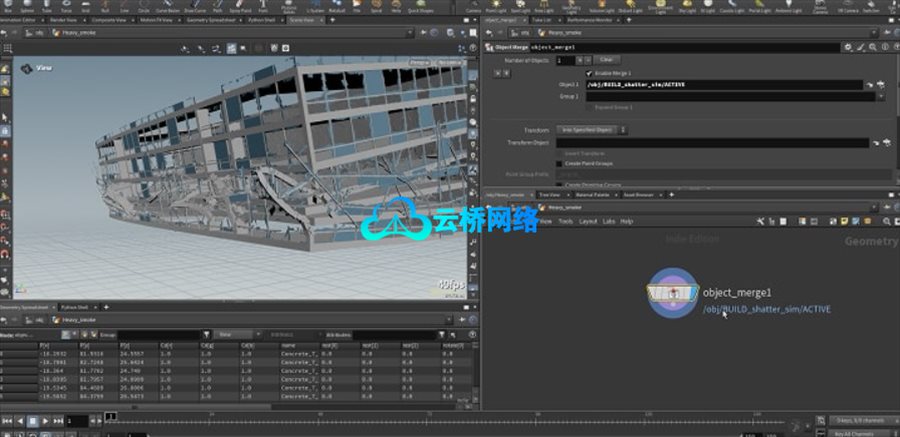The width and height of the screenshot is (900, 437).
Task: Open the Layout menu in network editor
Action: tap(588, 221)
